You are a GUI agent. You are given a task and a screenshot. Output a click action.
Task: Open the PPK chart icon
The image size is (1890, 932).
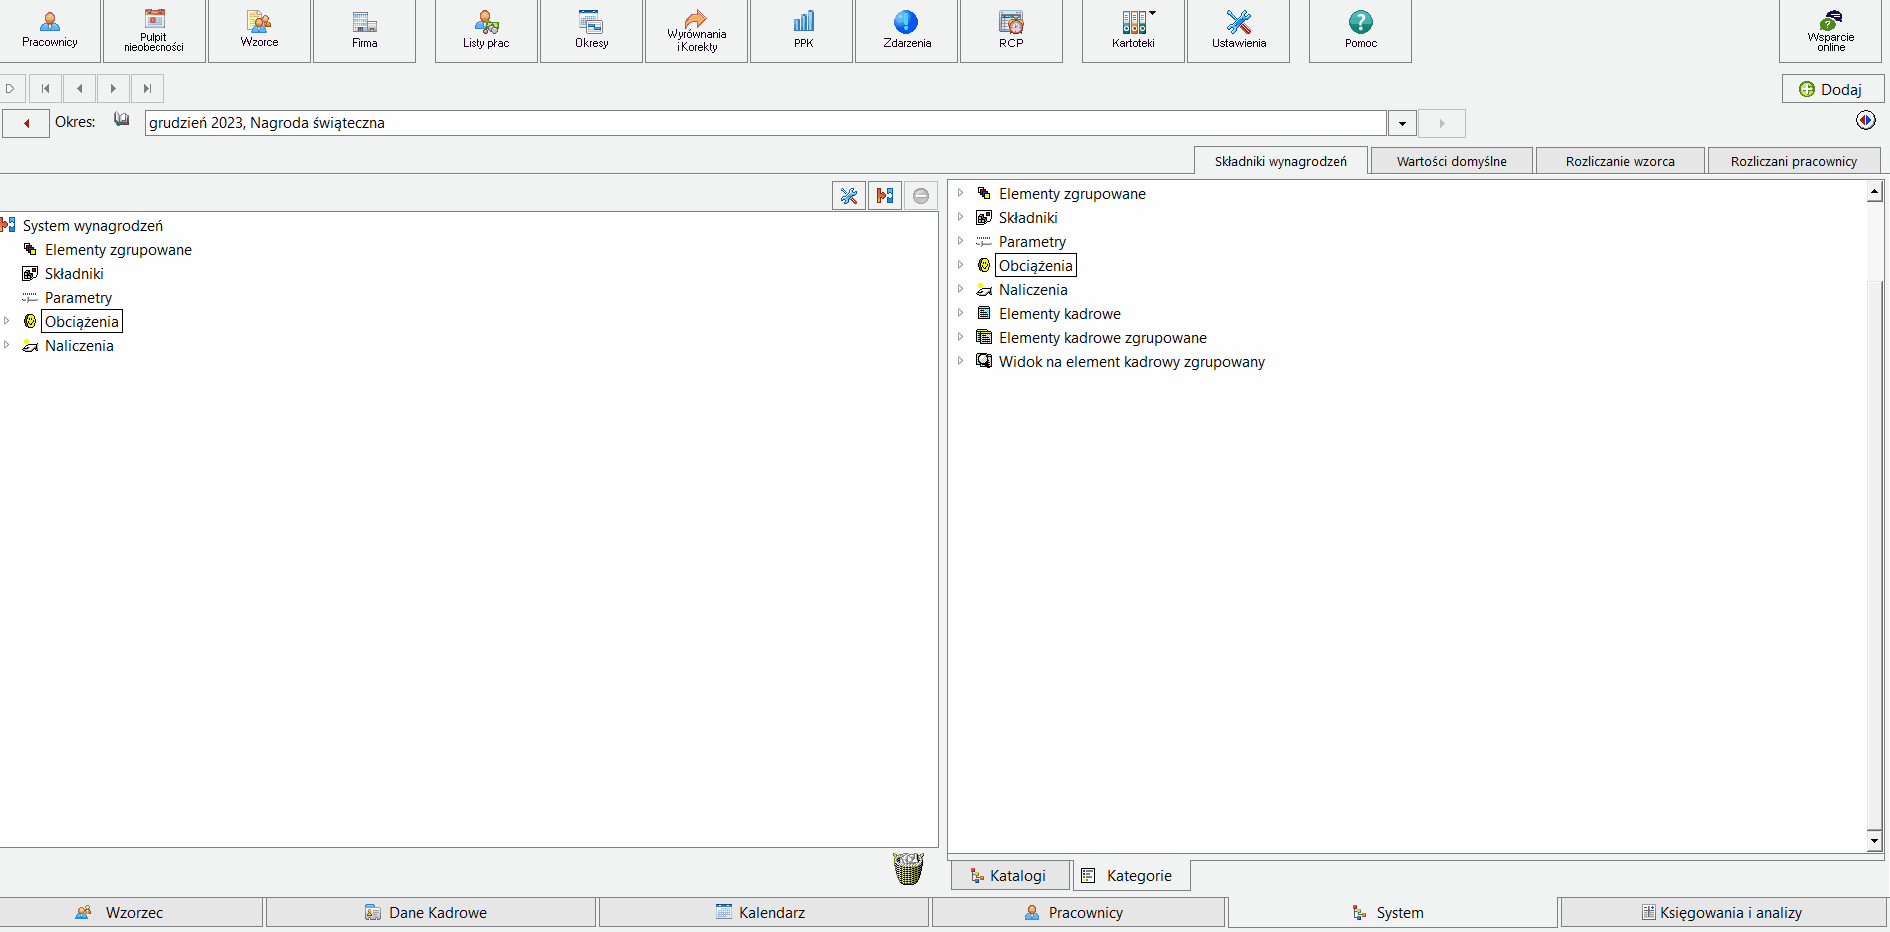tap(803, 30)
